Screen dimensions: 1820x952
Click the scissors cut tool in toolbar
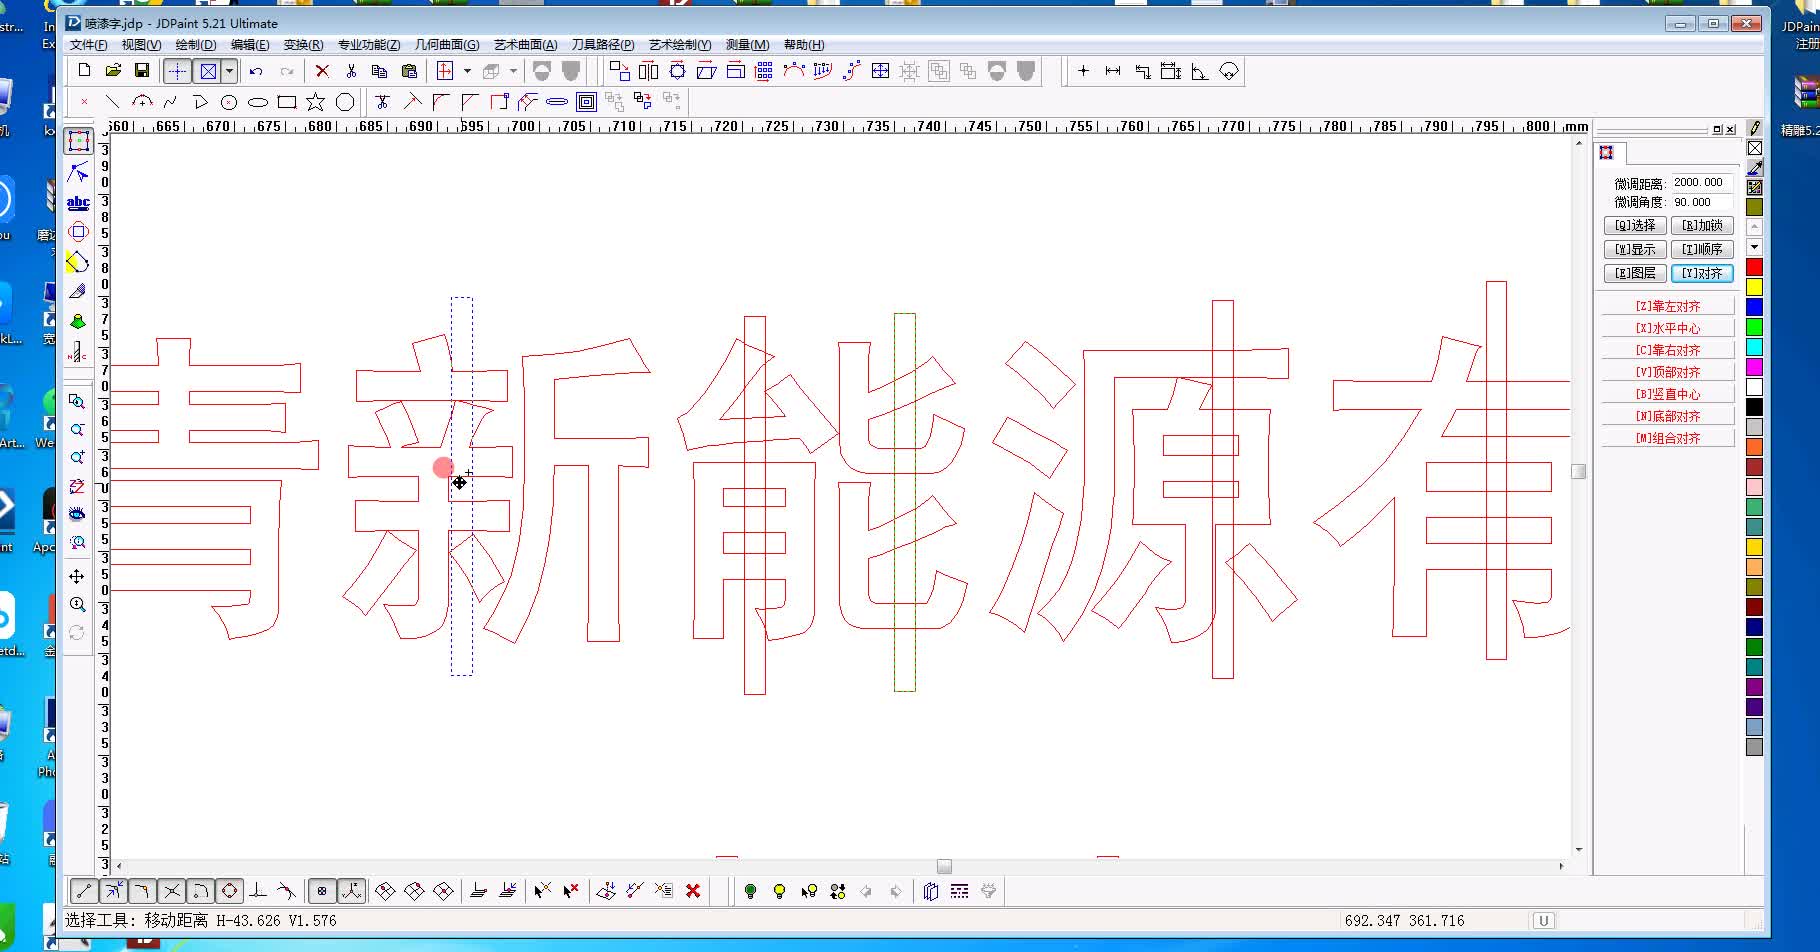(x=351, y=71)
